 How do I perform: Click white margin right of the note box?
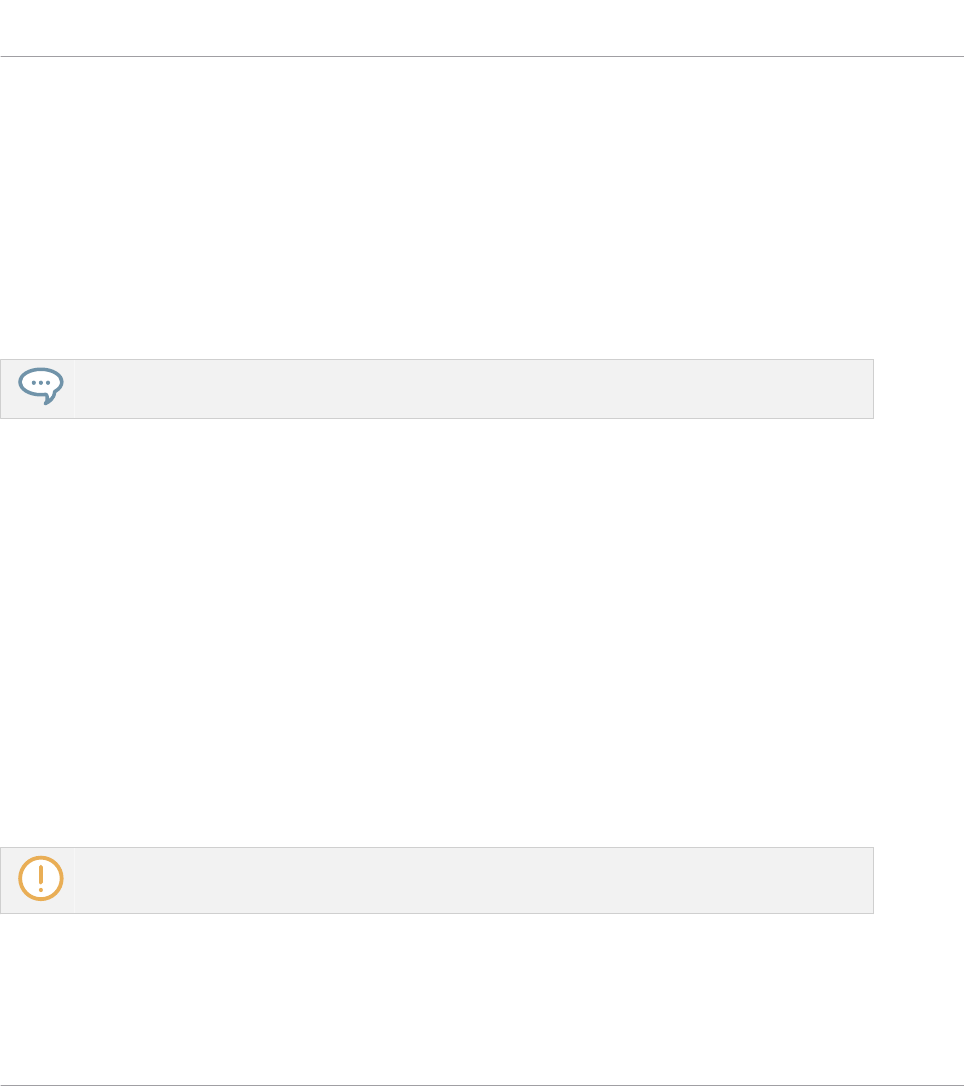[x=920, y=388]
